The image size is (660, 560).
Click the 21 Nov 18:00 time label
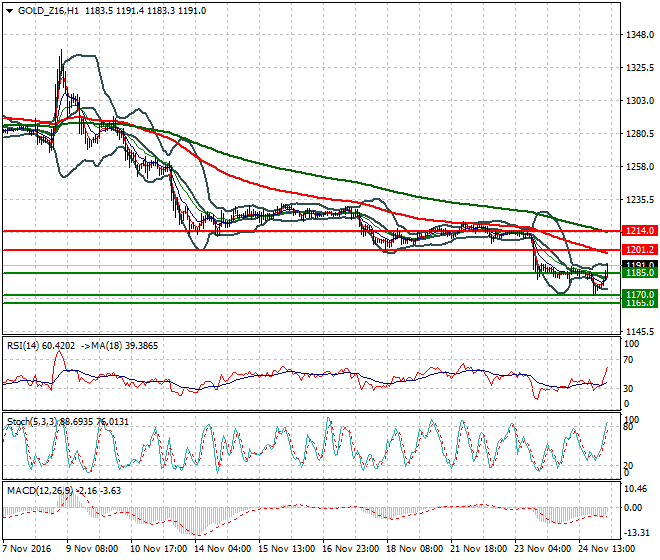(478, 549)
